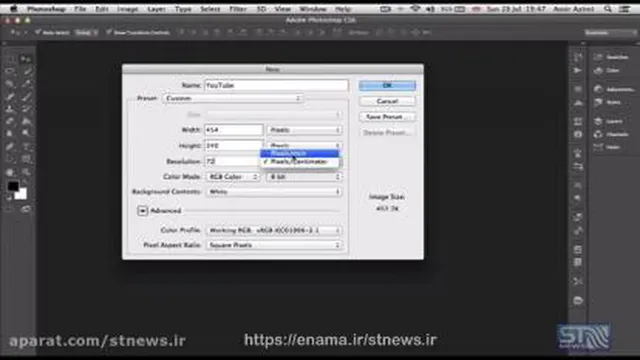Open the Paths panel
This screenshot has height=360, width=640.
pos(607,147)
